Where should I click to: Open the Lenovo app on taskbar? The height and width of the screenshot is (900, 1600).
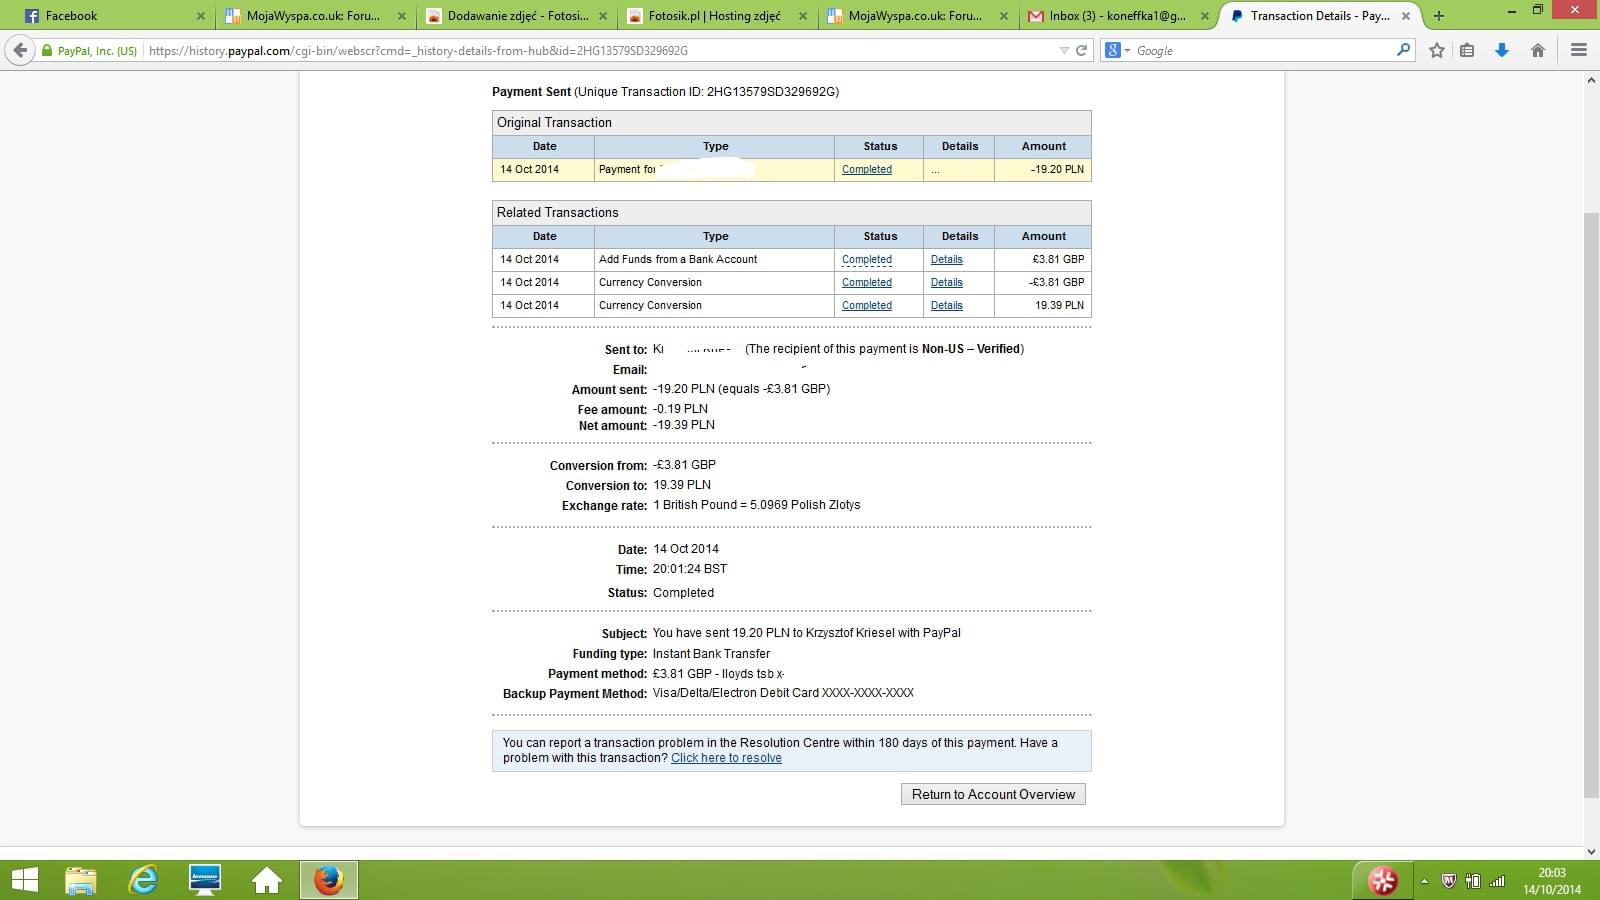tap(205, 880)
